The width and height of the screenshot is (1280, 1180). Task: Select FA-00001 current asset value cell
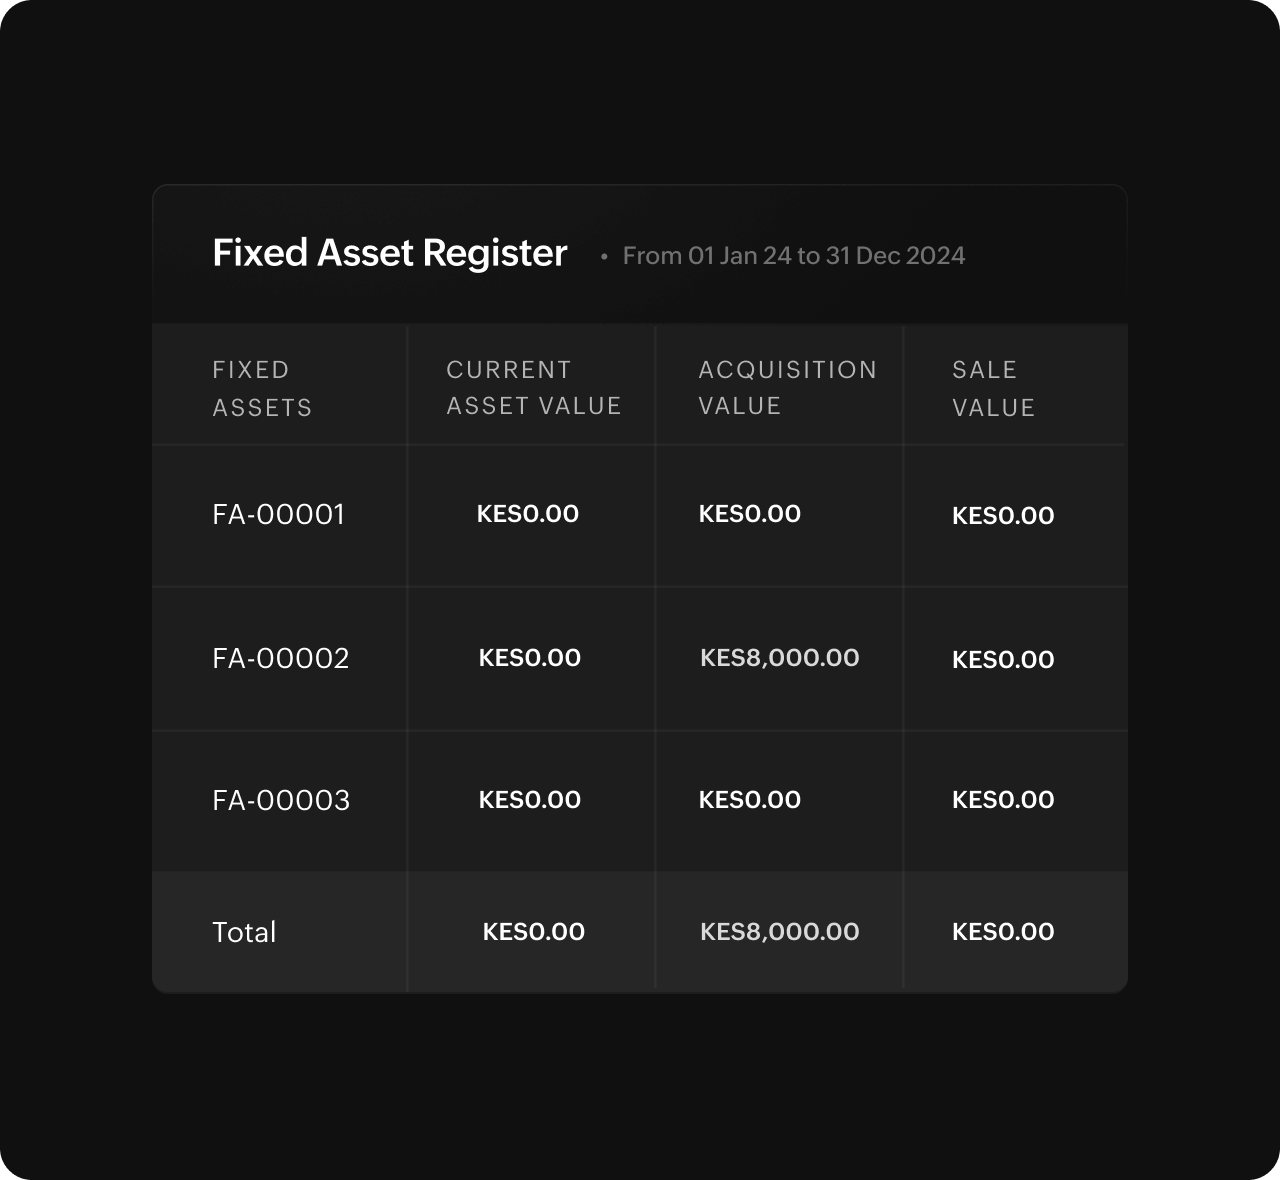[x=527, y=514]
